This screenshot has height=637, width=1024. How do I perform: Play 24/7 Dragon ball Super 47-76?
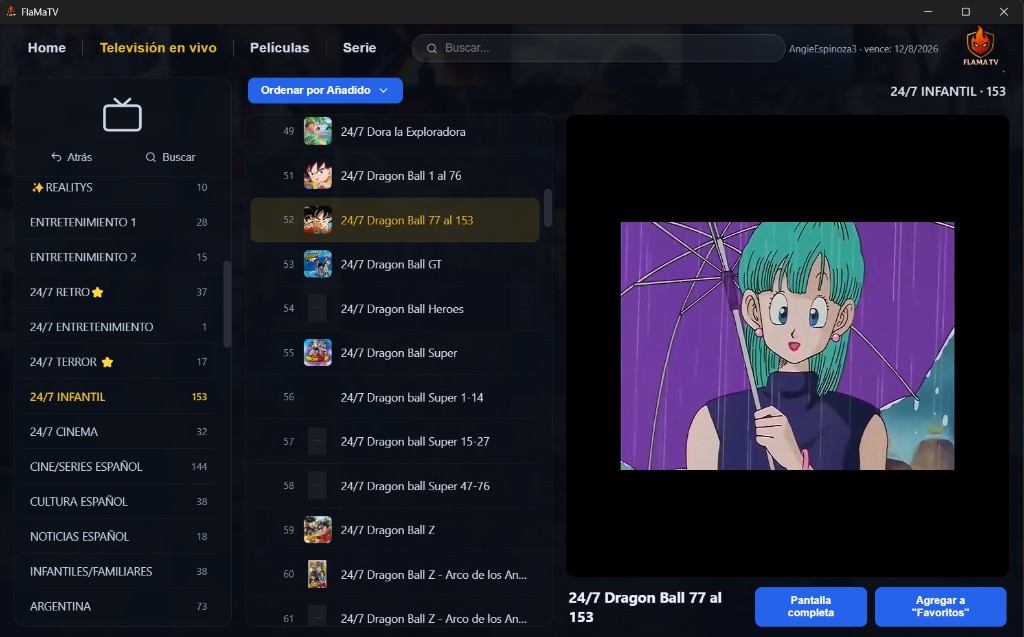(x=395, y=485)
